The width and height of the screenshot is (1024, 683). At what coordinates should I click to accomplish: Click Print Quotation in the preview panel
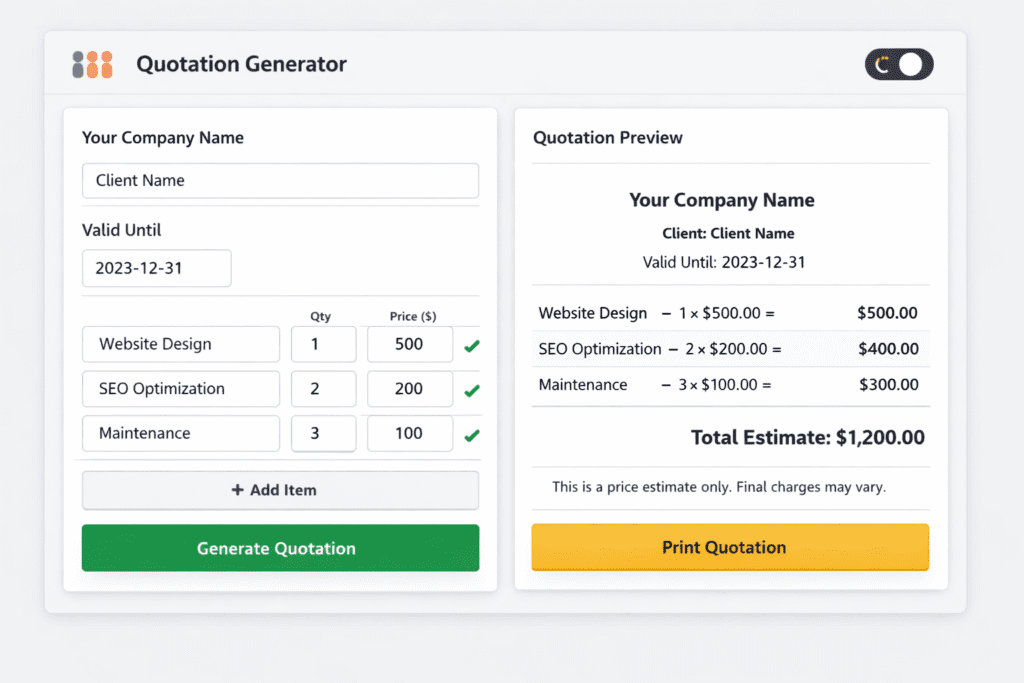730,547
